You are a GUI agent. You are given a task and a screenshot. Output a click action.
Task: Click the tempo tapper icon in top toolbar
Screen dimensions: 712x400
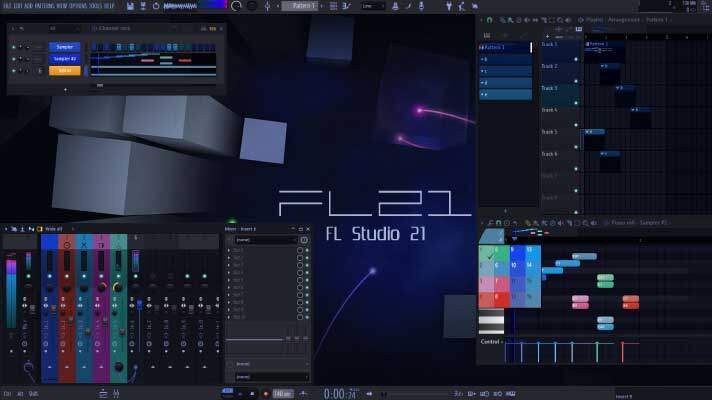156,6
